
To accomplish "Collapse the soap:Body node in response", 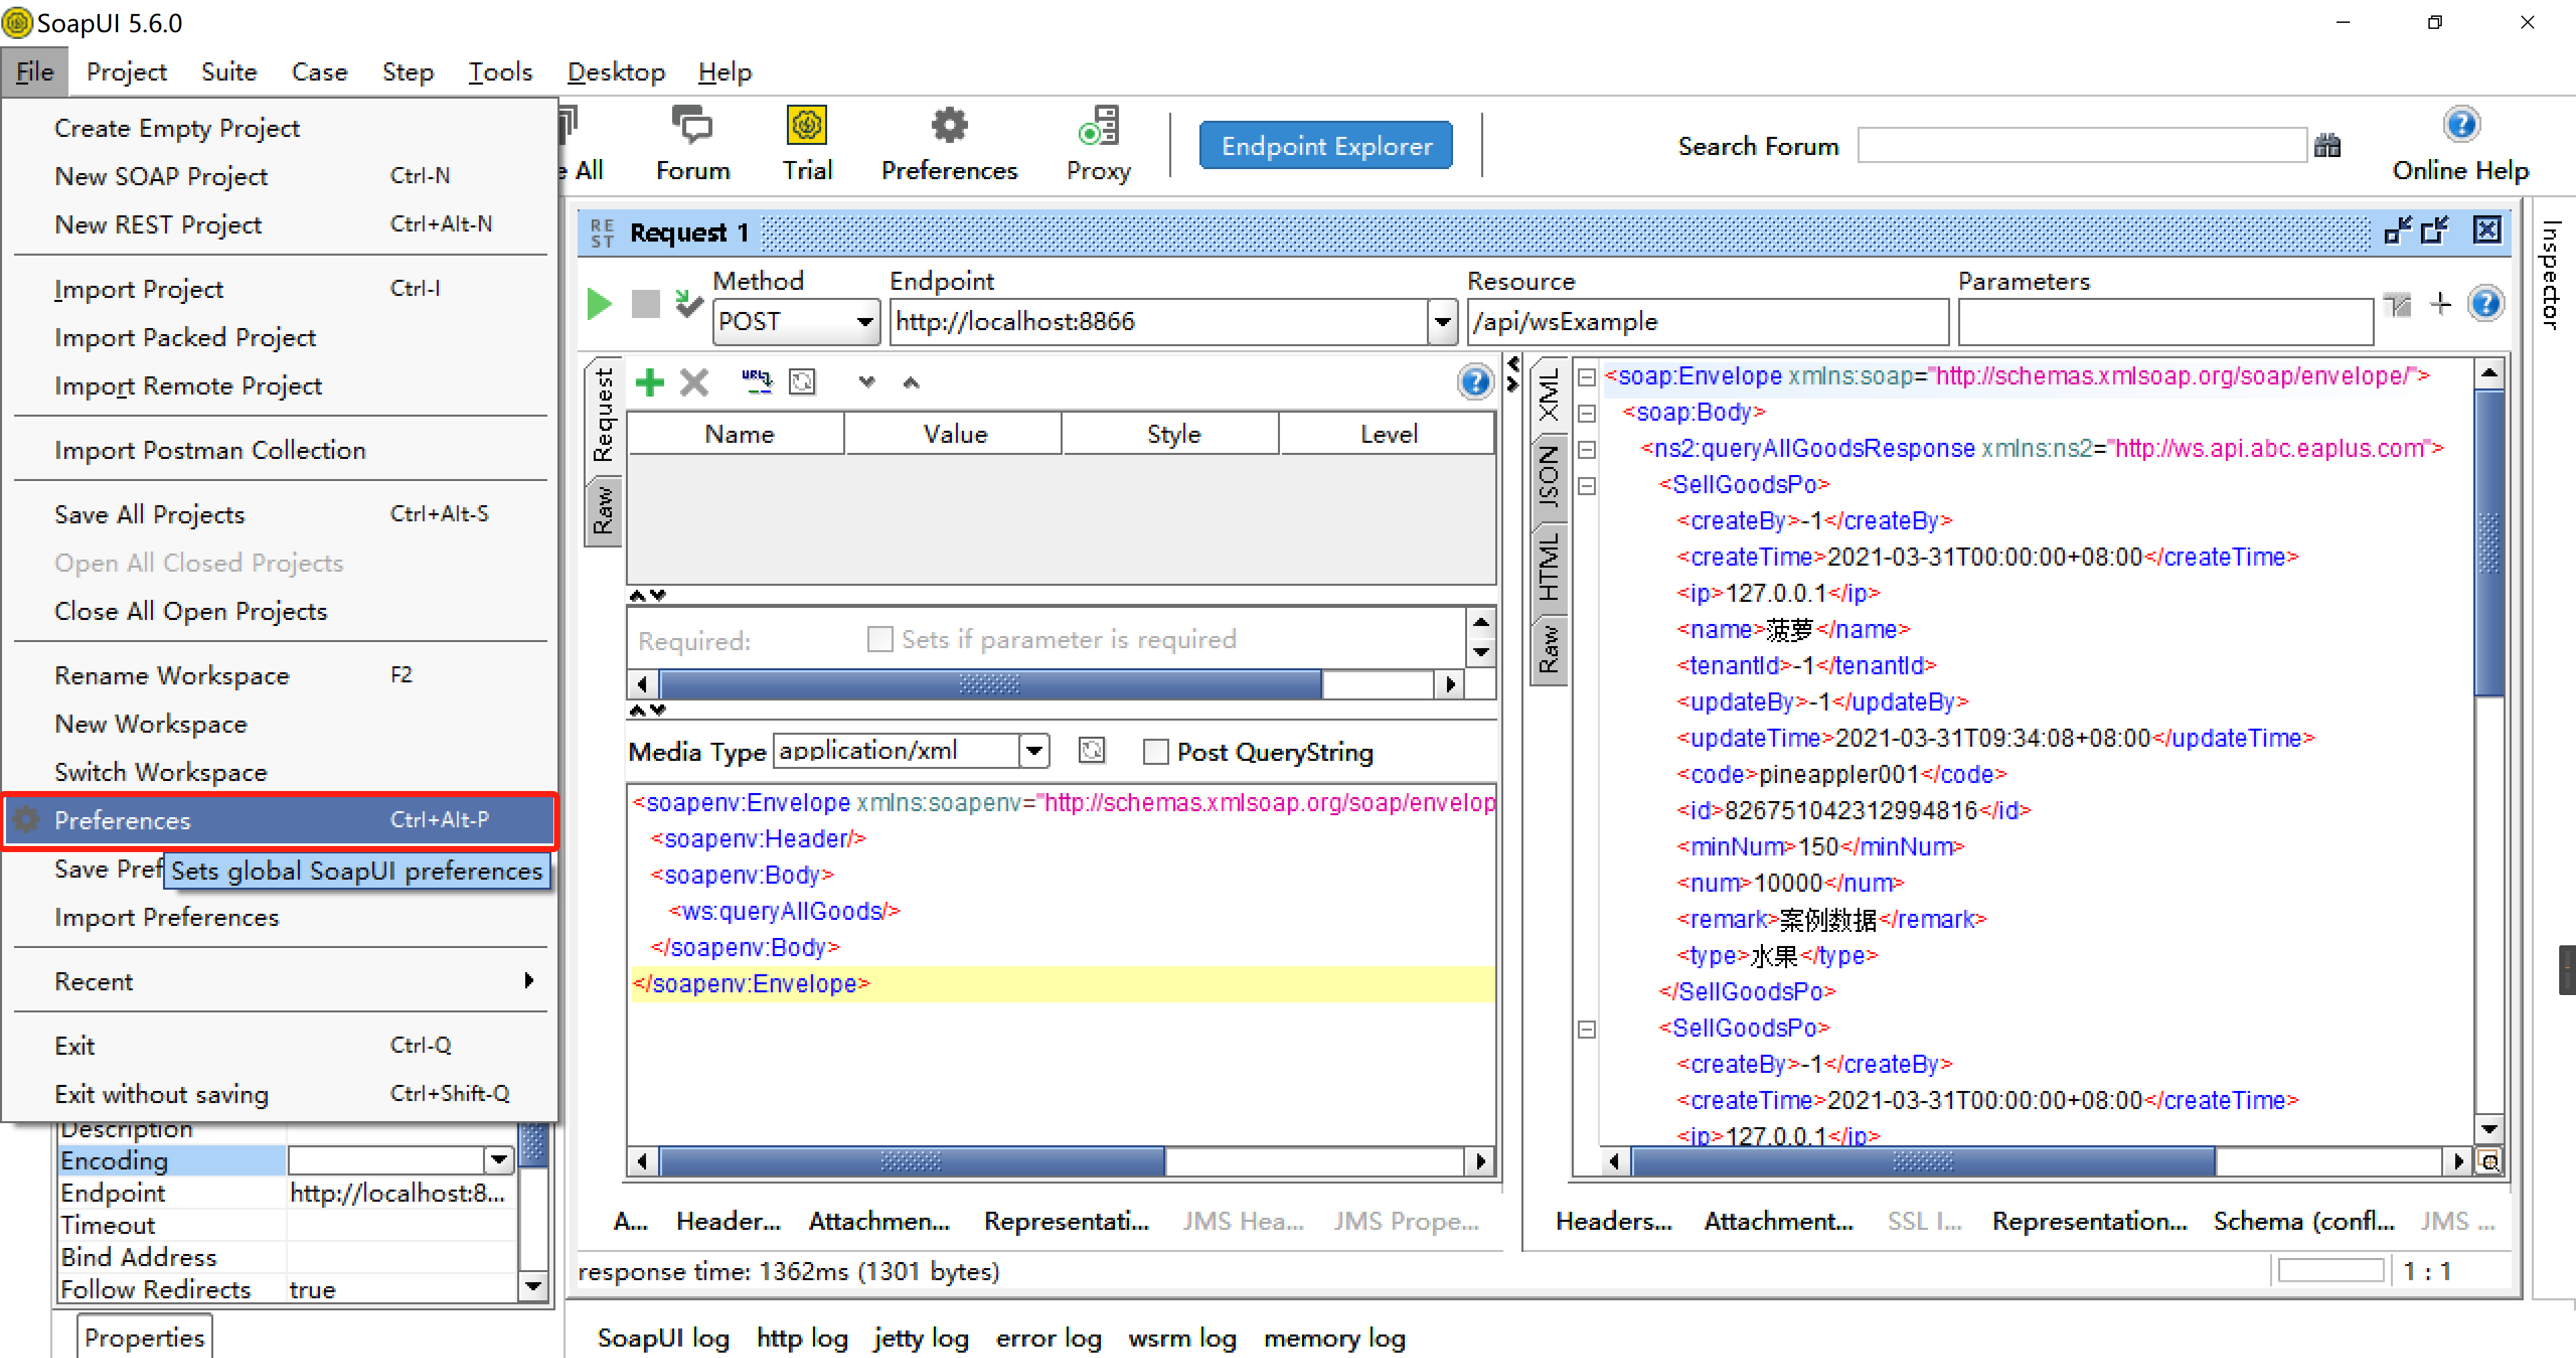I will [x=1587, y=413].
